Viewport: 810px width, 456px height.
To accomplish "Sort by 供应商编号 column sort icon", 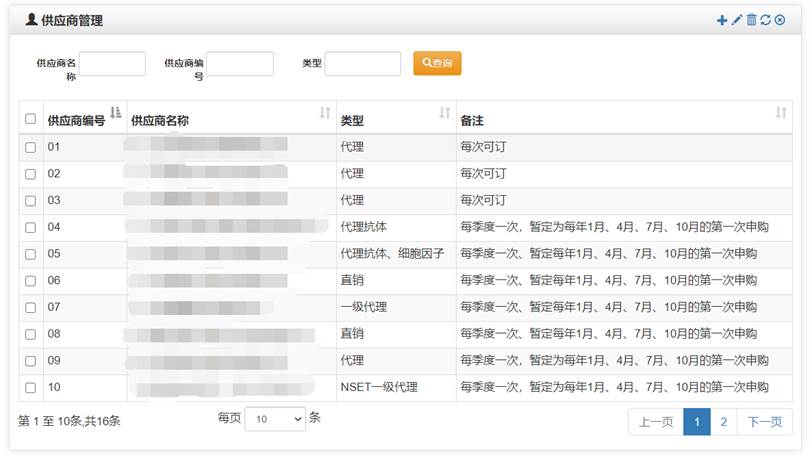I will (115, 113).
